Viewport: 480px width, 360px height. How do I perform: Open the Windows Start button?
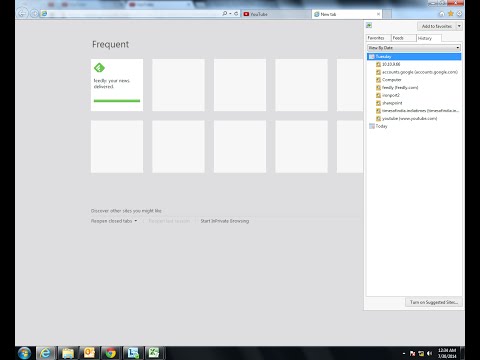24,353
